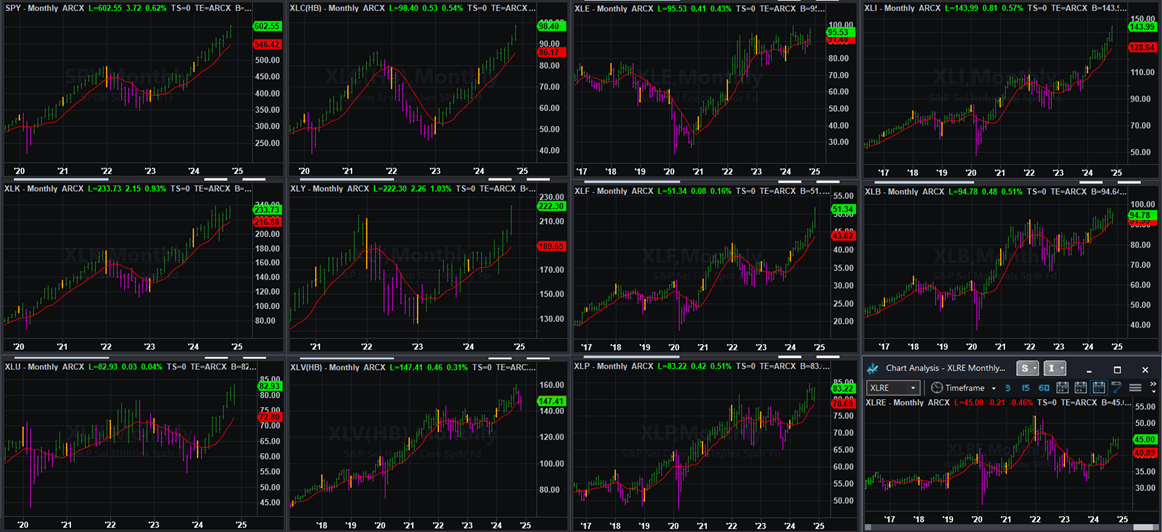Switch to the 60 minute interval
The image size is (1162, 532).
1044,388
